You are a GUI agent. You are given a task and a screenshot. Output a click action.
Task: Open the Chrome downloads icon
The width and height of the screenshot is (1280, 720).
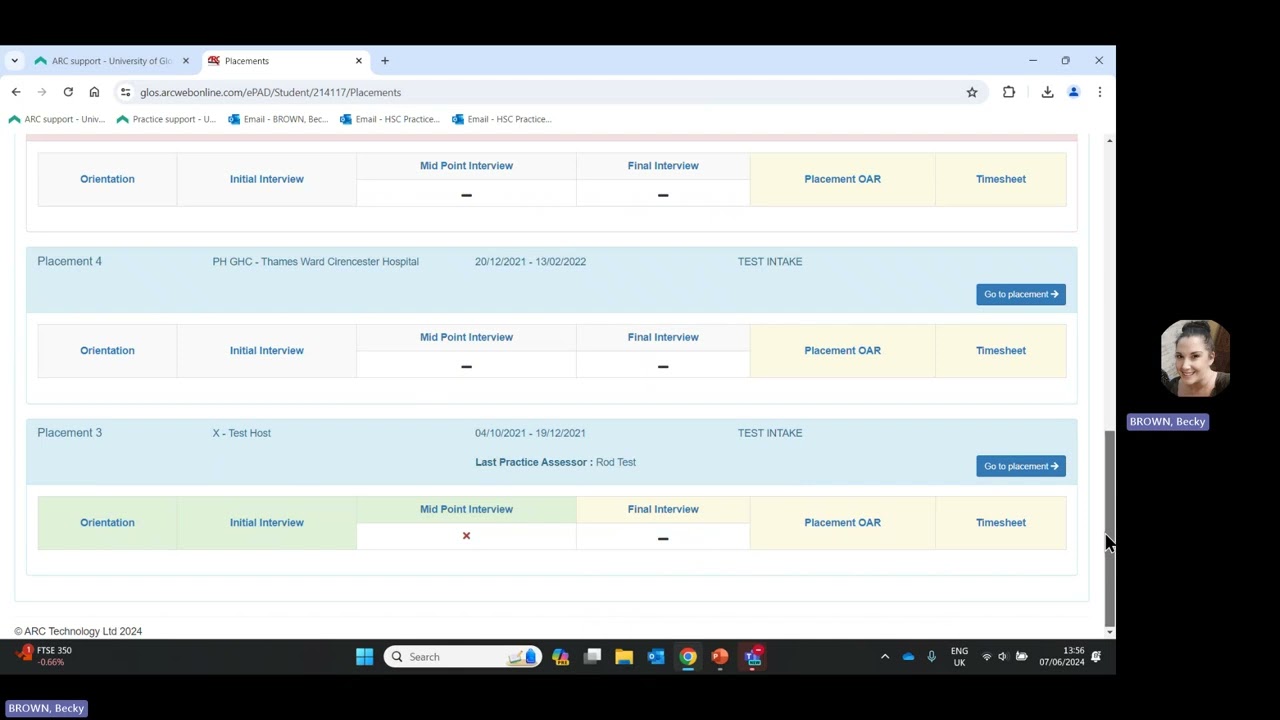[x=1047, y=92]
